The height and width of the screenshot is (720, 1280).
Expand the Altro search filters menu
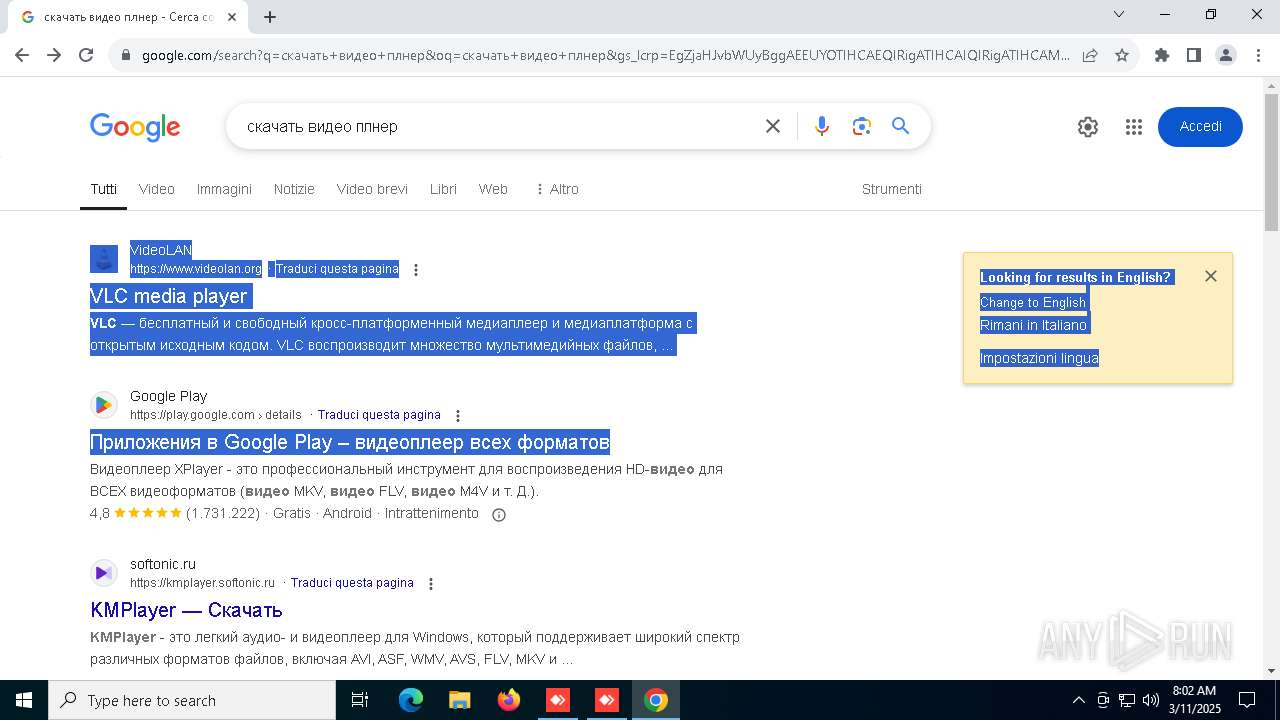[557, 189]
